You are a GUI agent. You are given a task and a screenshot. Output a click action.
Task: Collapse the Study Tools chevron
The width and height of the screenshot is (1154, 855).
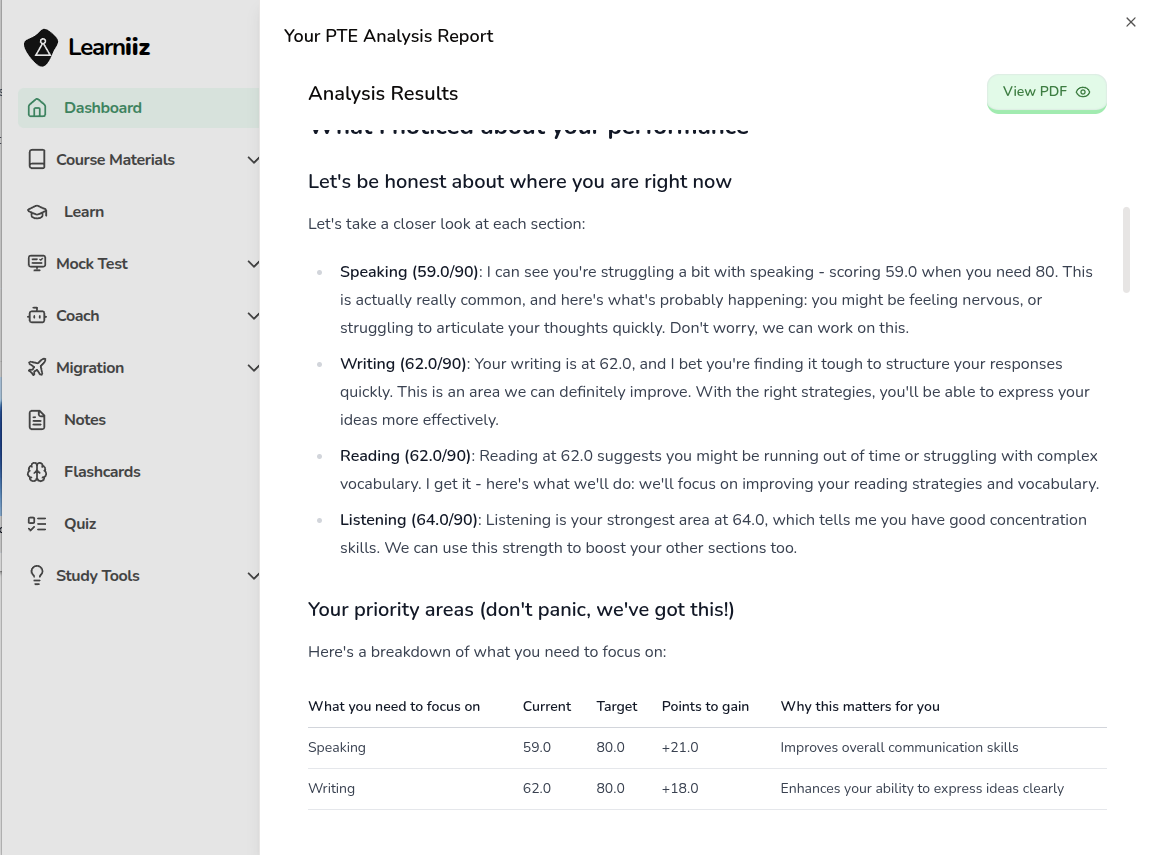(253, 575)
